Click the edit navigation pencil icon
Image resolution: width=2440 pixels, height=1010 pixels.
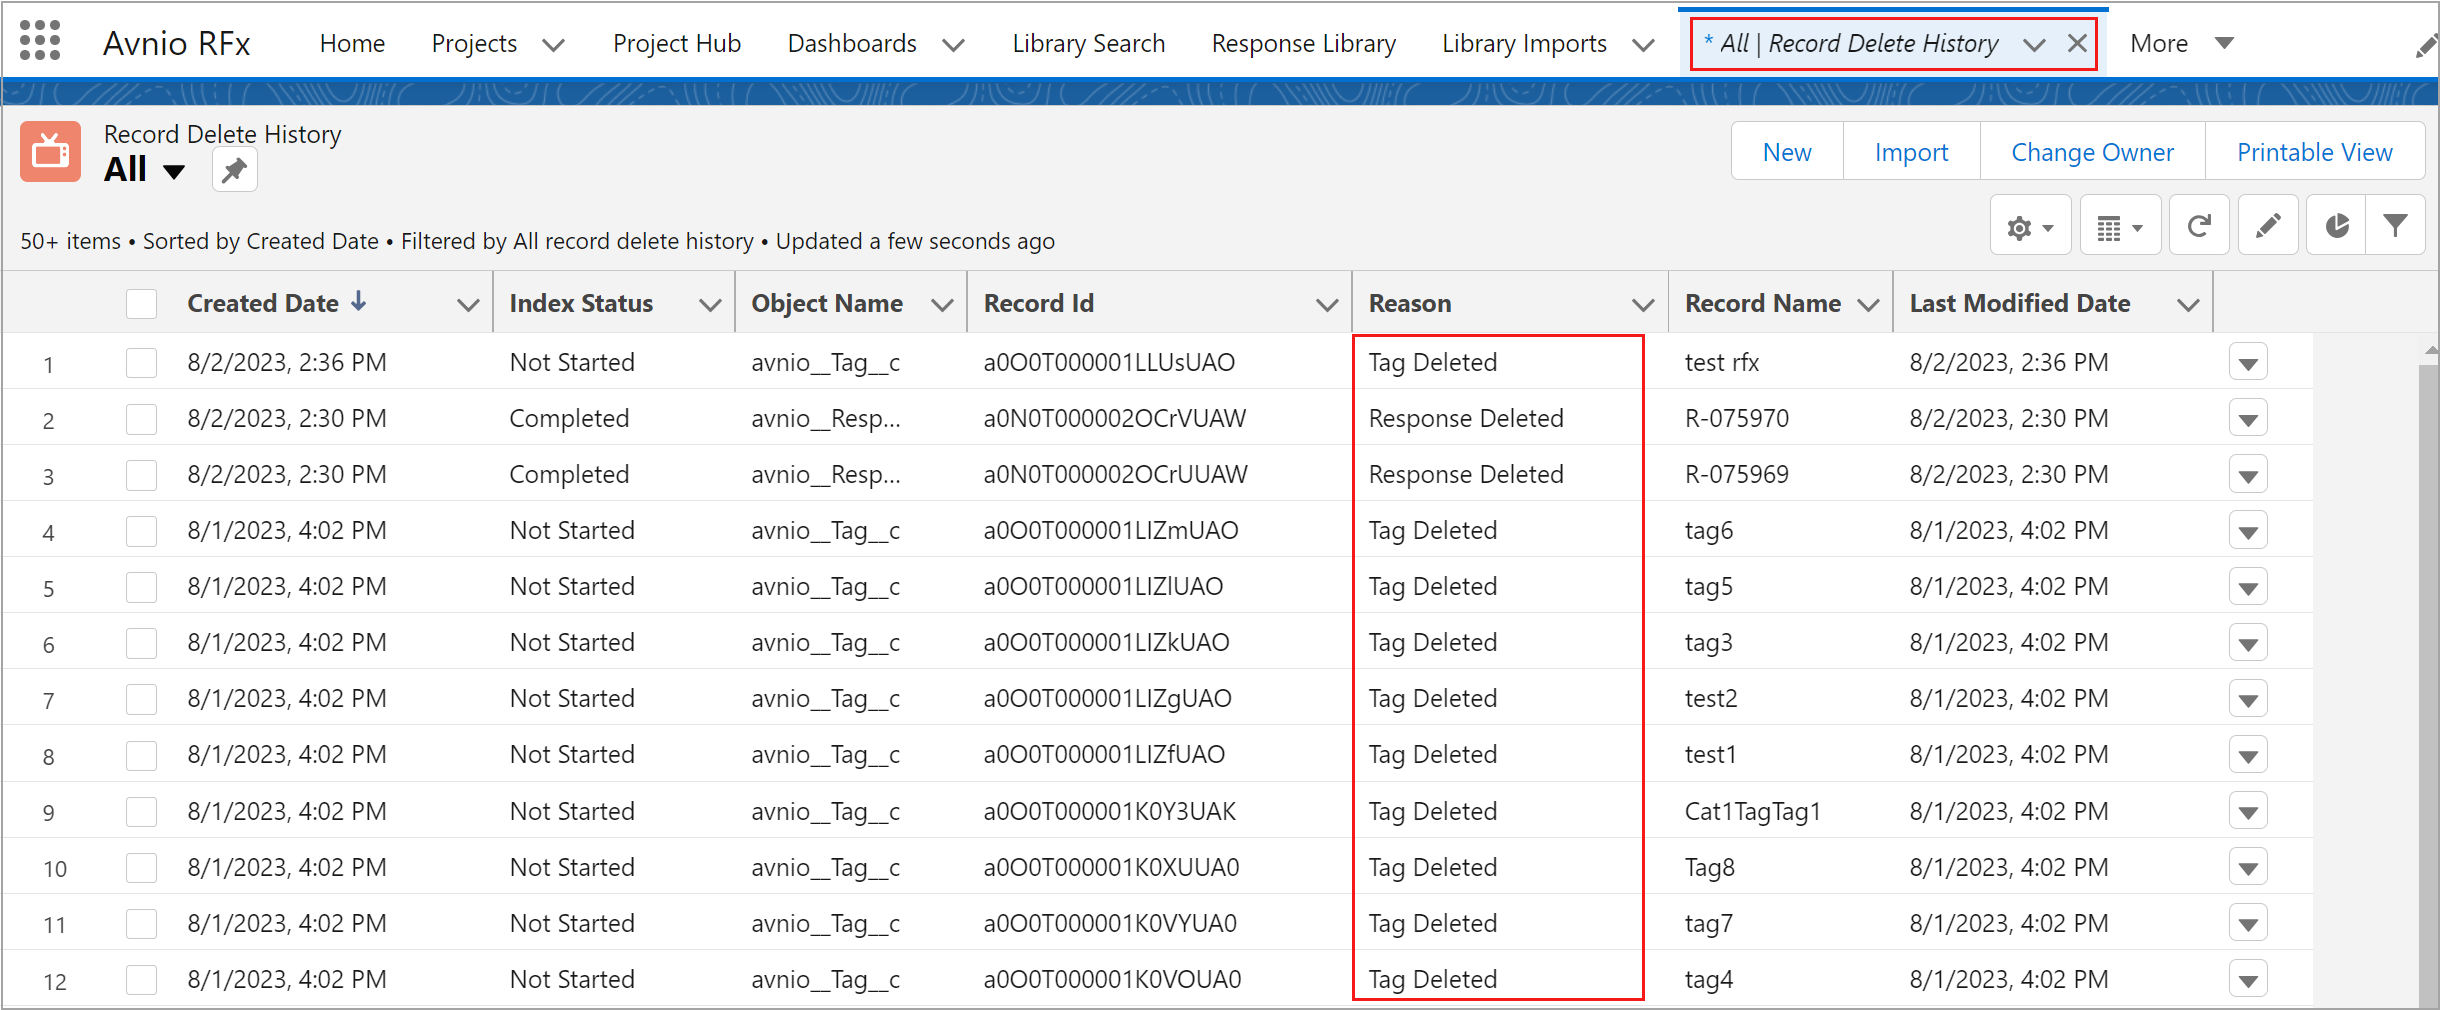coord(2426,45)
